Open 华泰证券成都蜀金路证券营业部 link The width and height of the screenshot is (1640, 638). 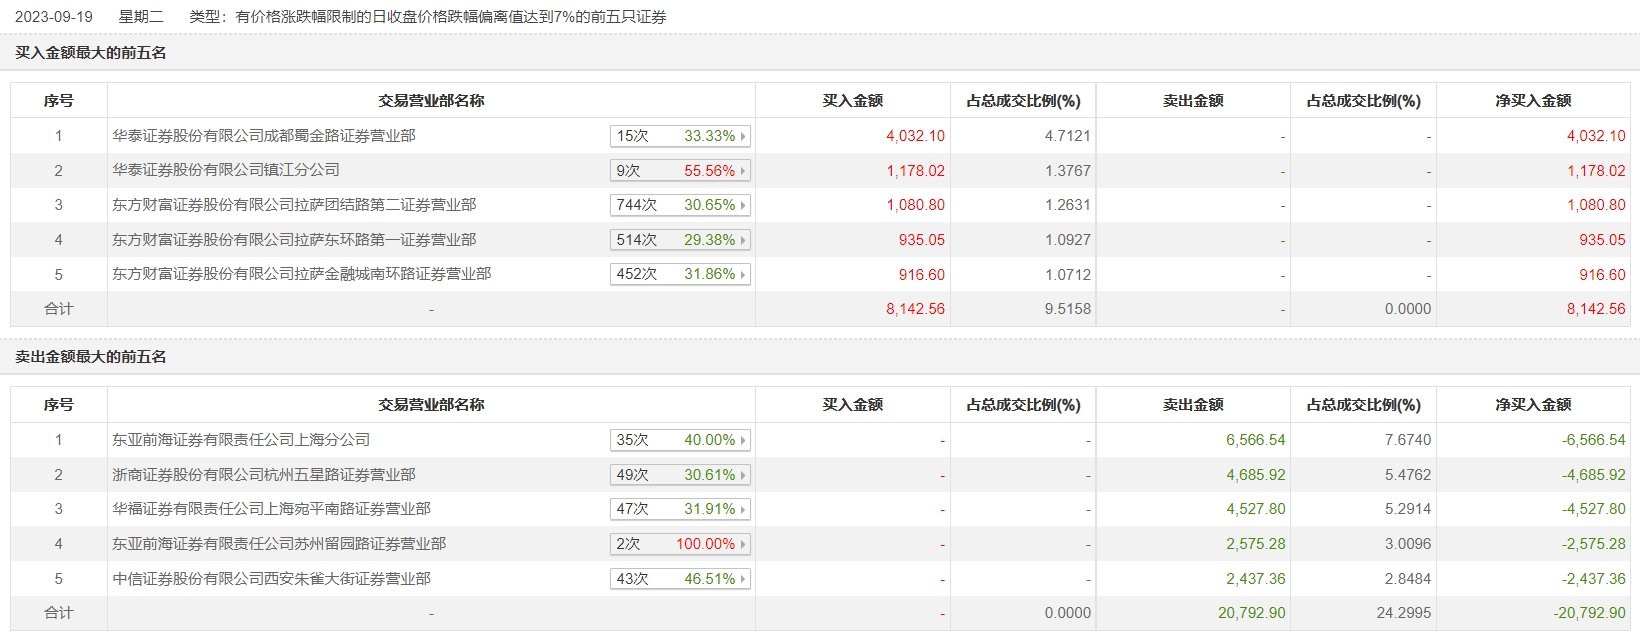264,136
